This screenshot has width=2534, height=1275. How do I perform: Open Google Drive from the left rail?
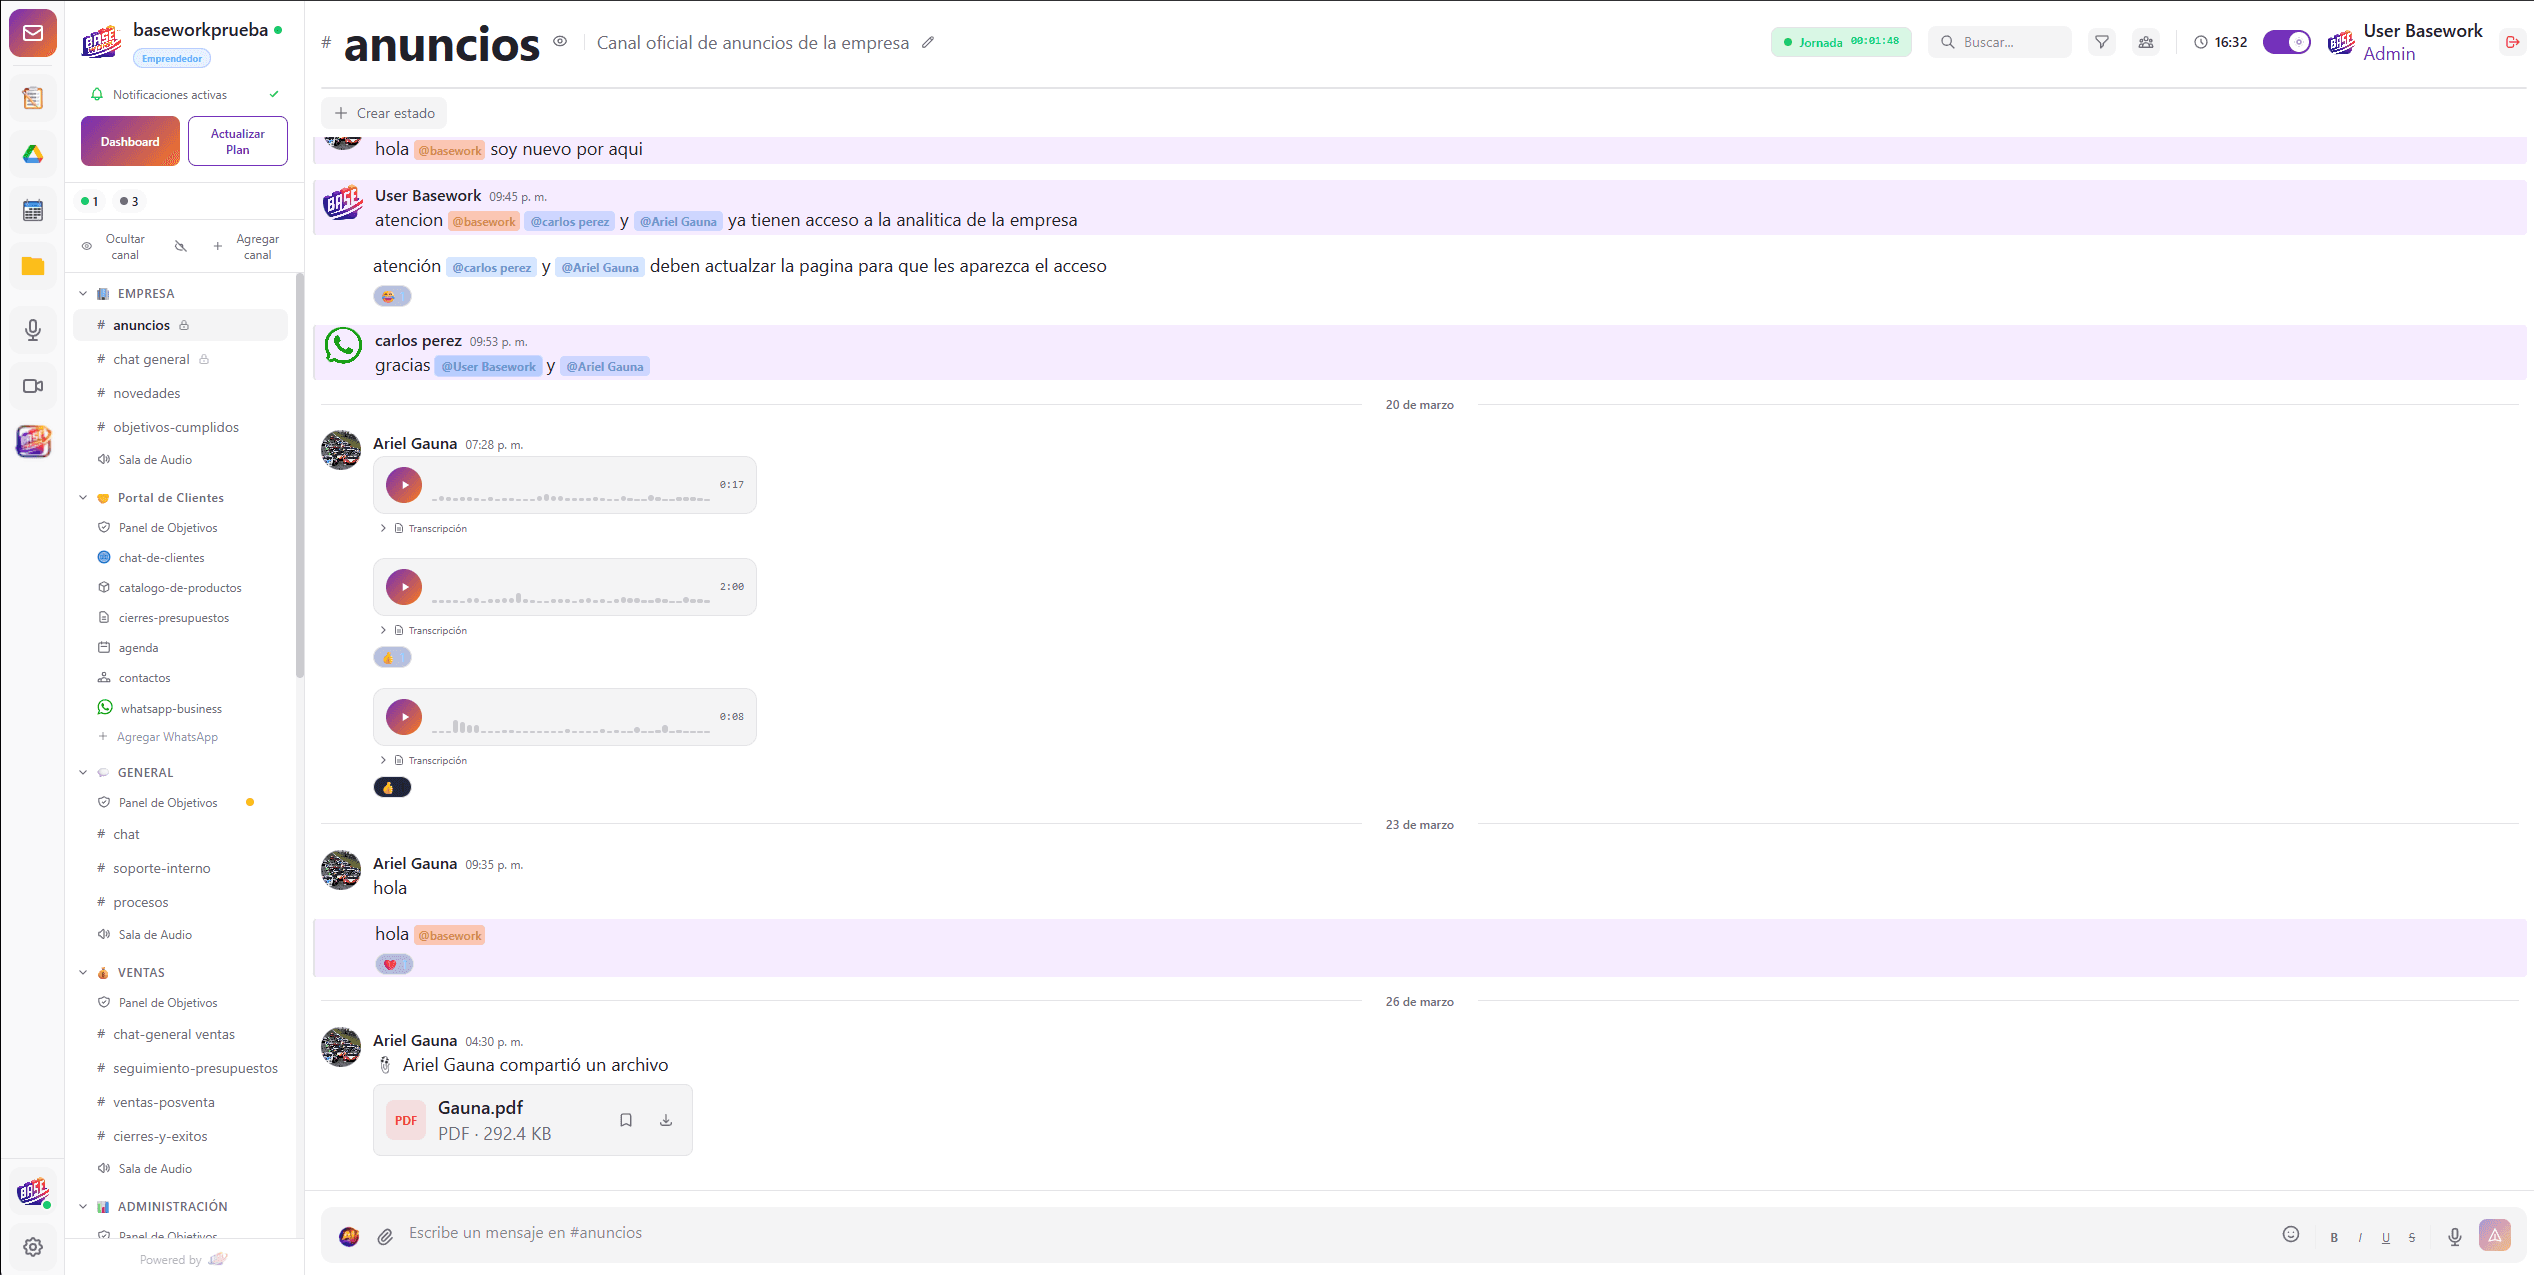[33, 155]
